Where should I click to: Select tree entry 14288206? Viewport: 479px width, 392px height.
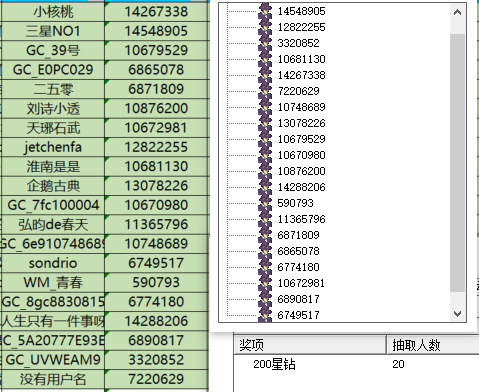[302, 187]
